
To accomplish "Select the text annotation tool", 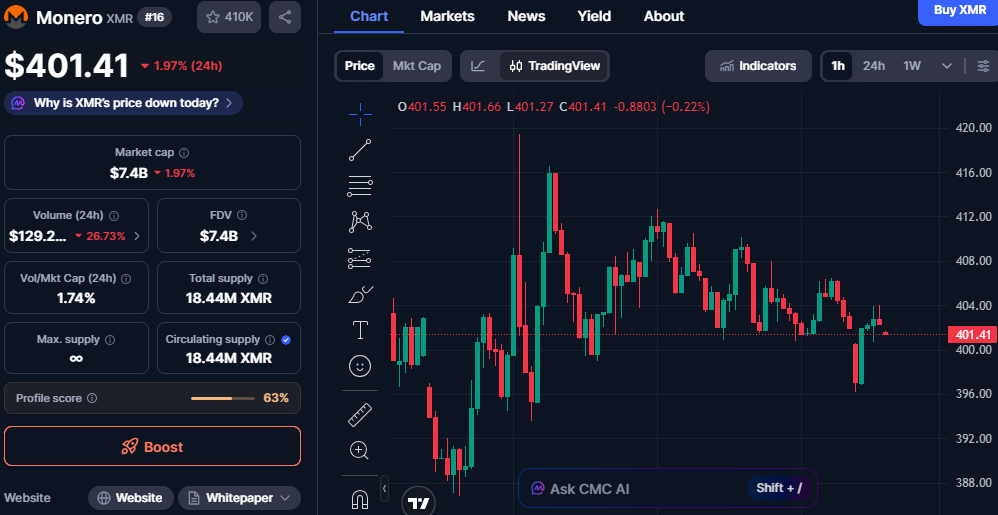I will coord(360,330).
